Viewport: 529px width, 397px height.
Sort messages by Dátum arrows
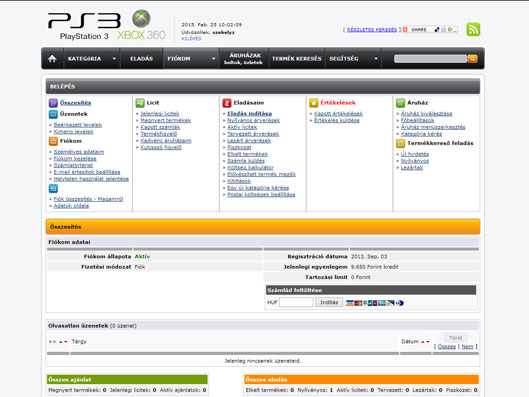click(x=425, y=342)
